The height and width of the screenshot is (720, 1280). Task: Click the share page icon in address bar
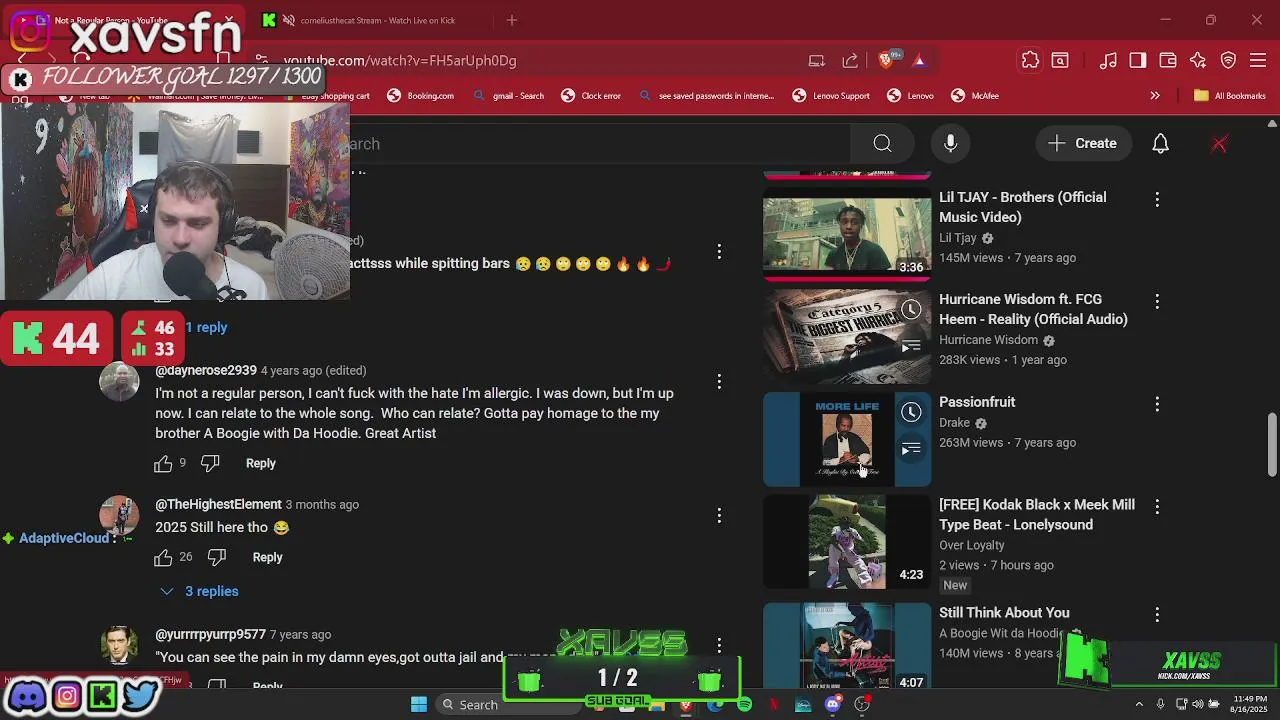[850, 61]
